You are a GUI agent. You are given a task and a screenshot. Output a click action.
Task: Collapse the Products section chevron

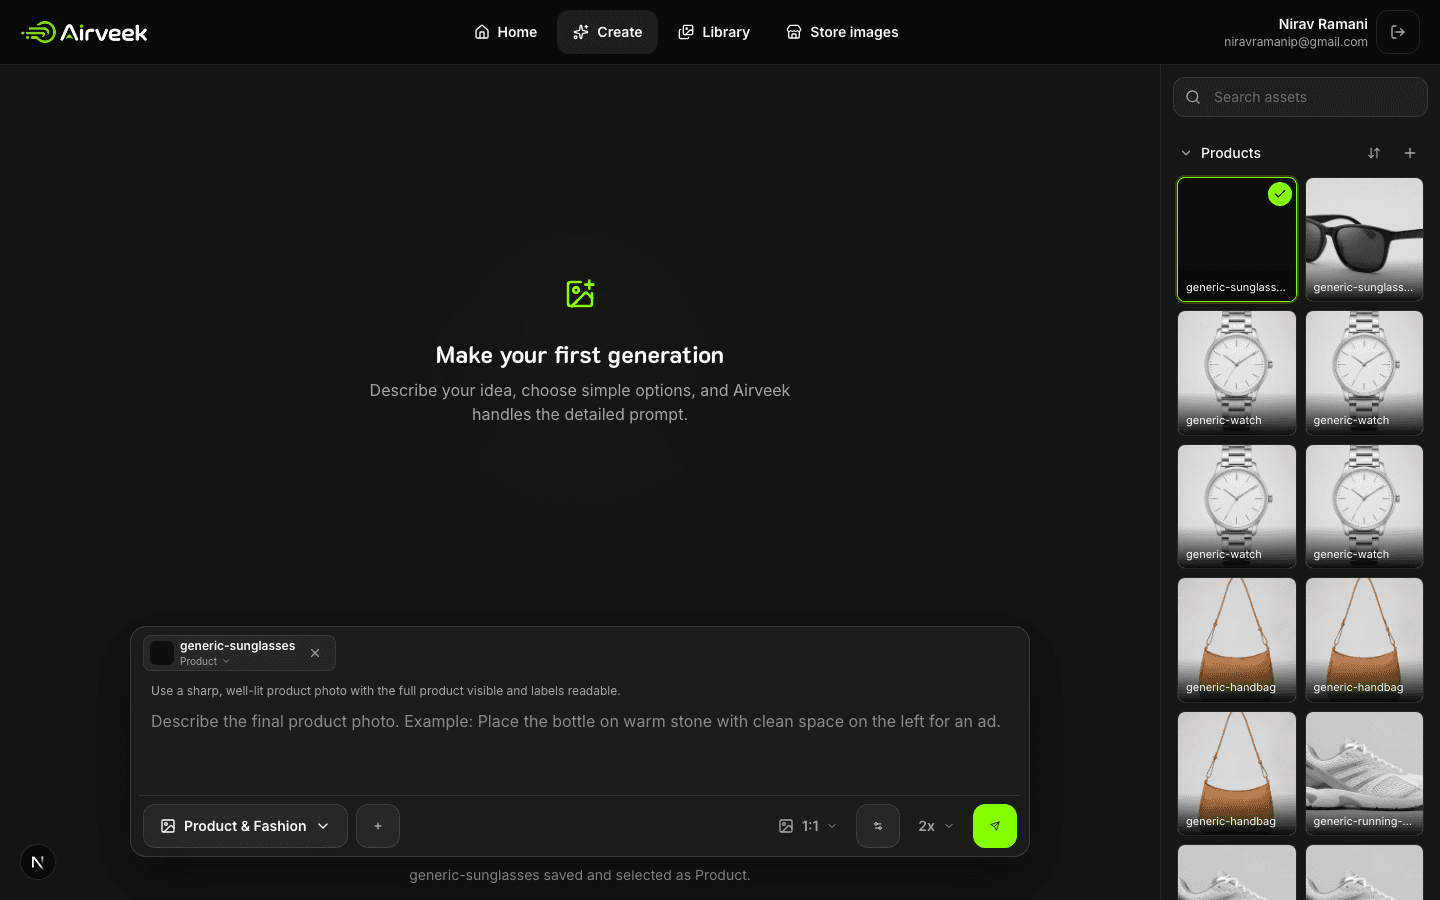tap(1186, 153)
